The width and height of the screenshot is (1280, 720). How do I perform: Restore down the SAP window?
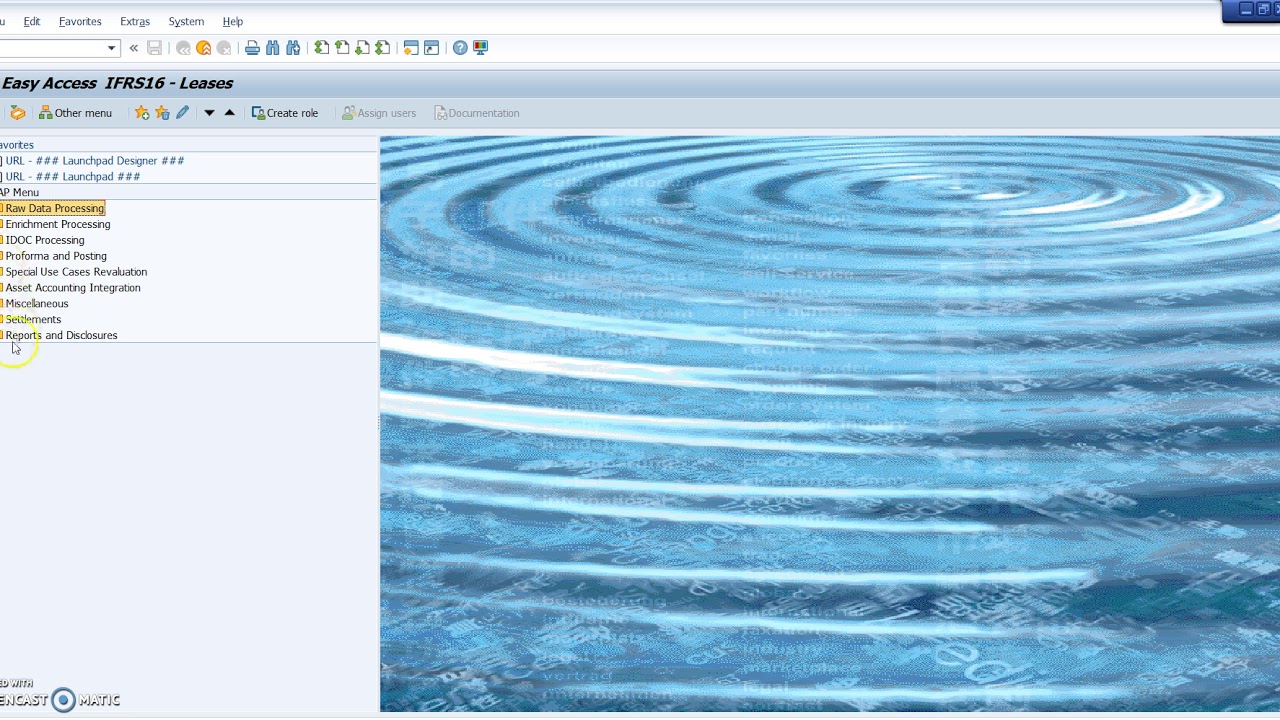click(1263, 9)
